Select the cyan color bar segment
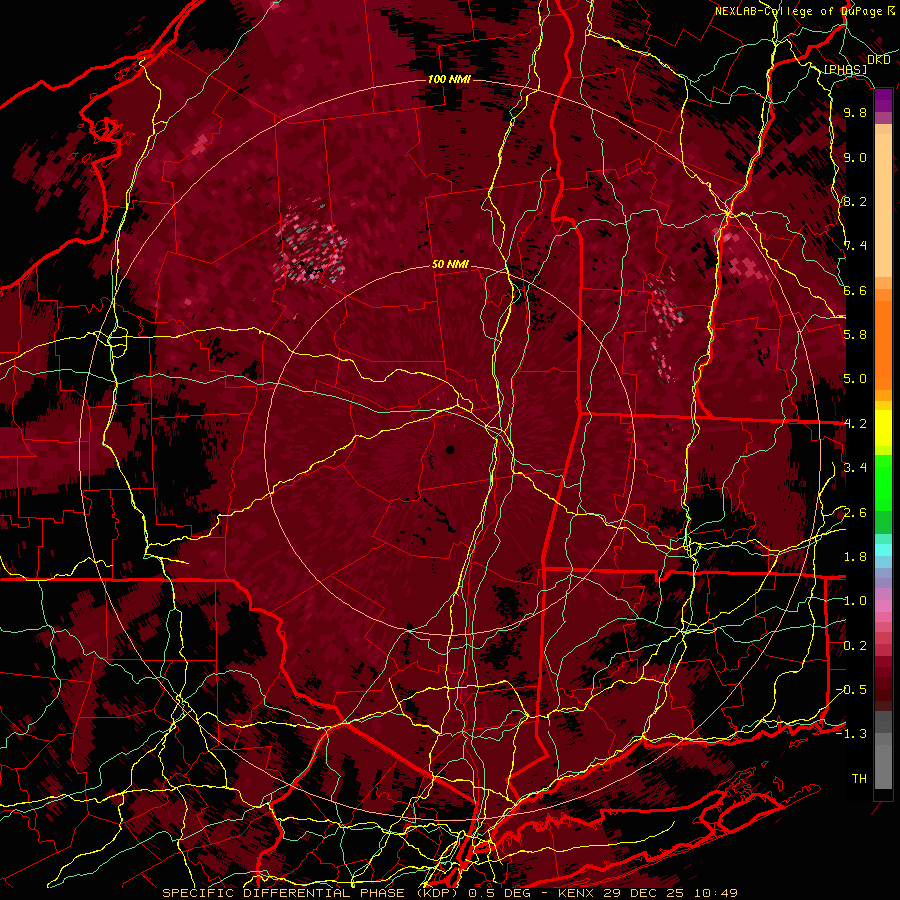Image resolution: width=900 pixels, height=900 pixels. pos(883,550)
